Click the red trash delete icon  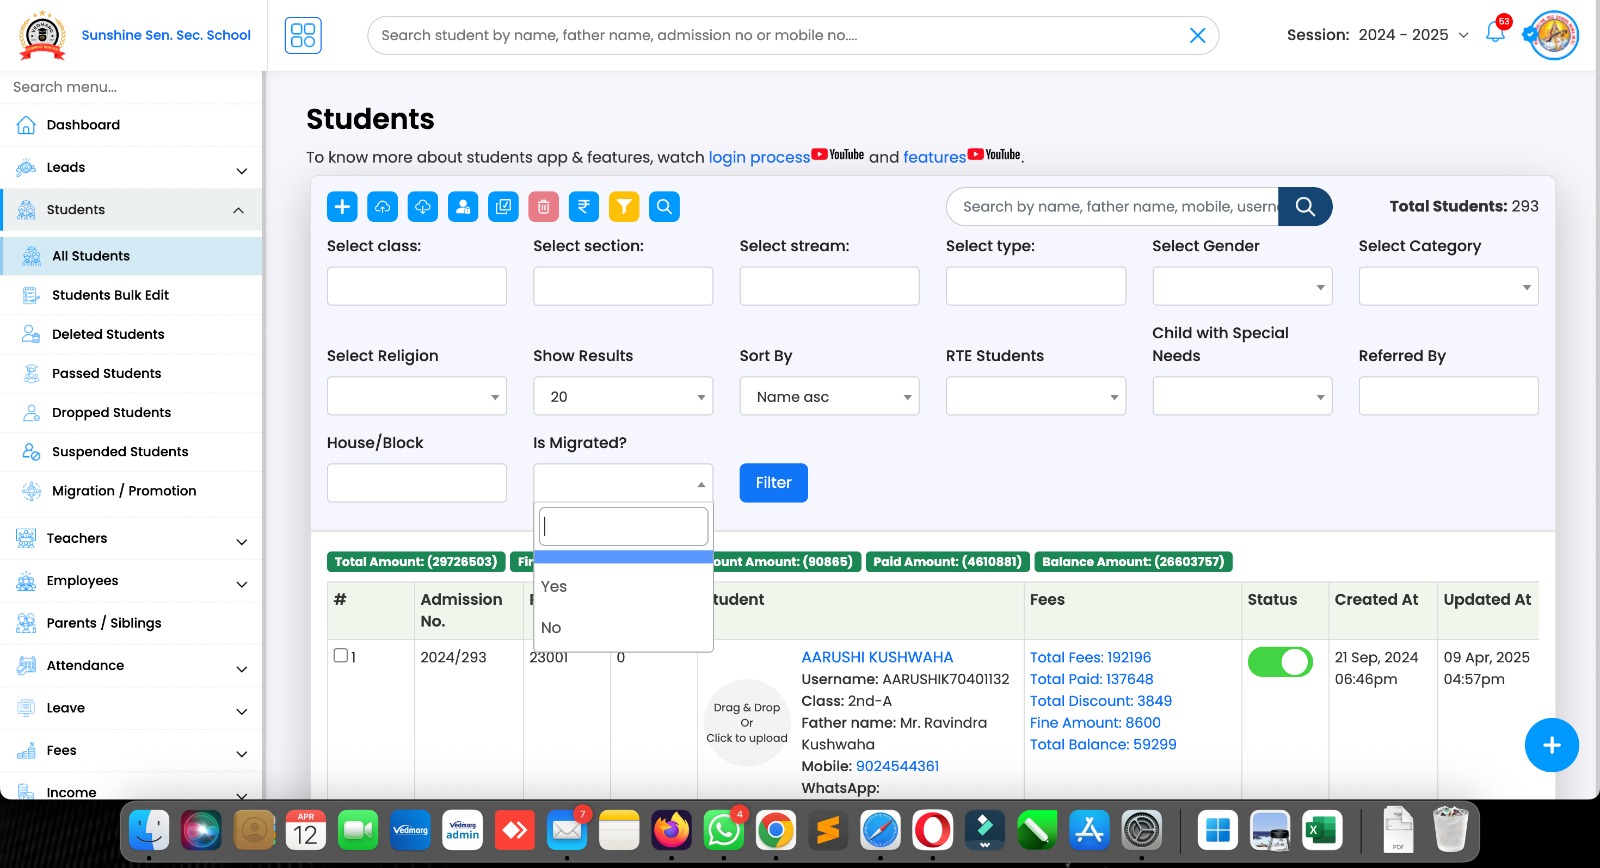544,207
